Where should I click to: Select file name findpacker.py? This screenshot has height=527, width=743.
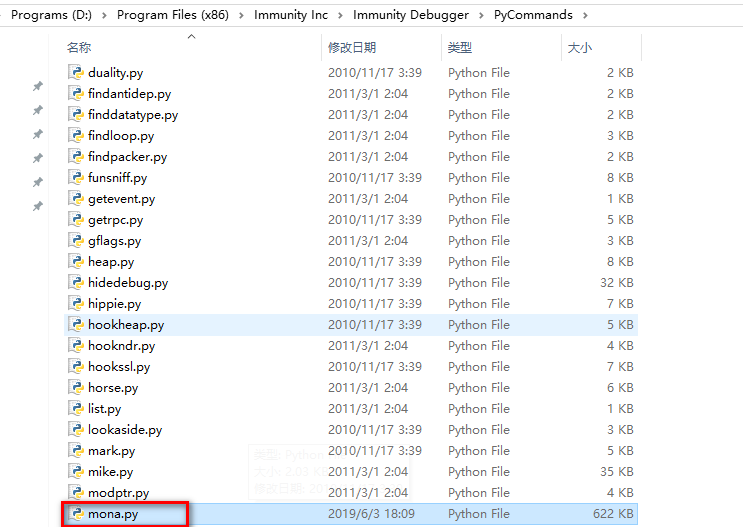[x=127, y=157]
